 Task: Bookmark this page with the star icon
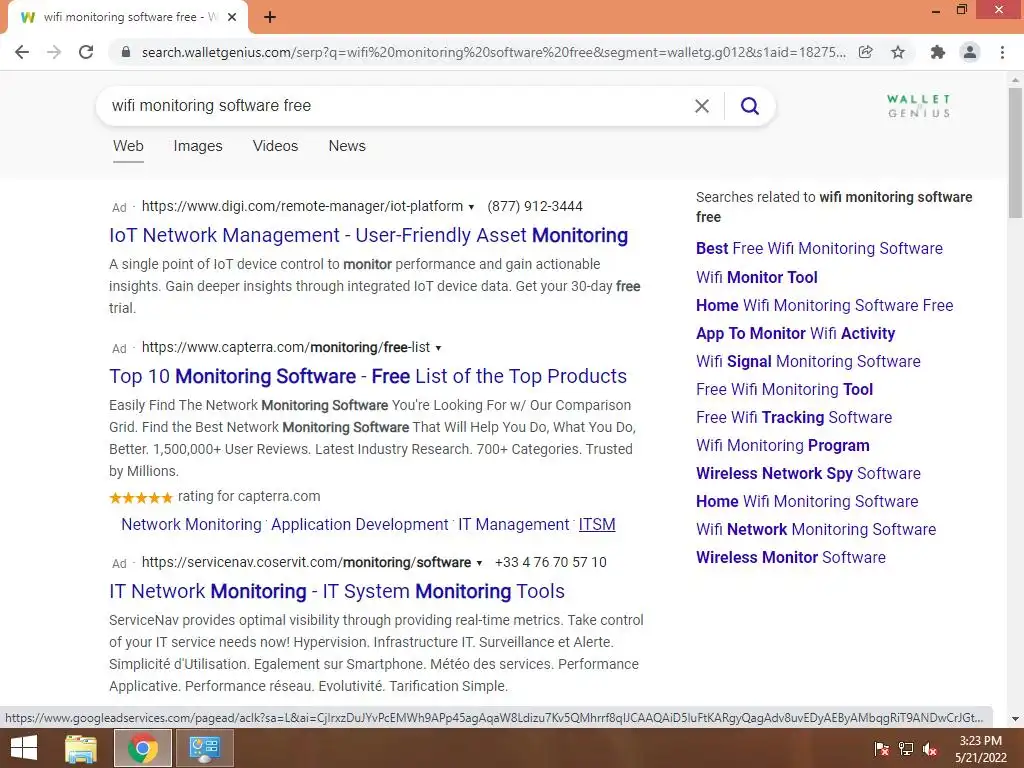click(x=898, y=52)
